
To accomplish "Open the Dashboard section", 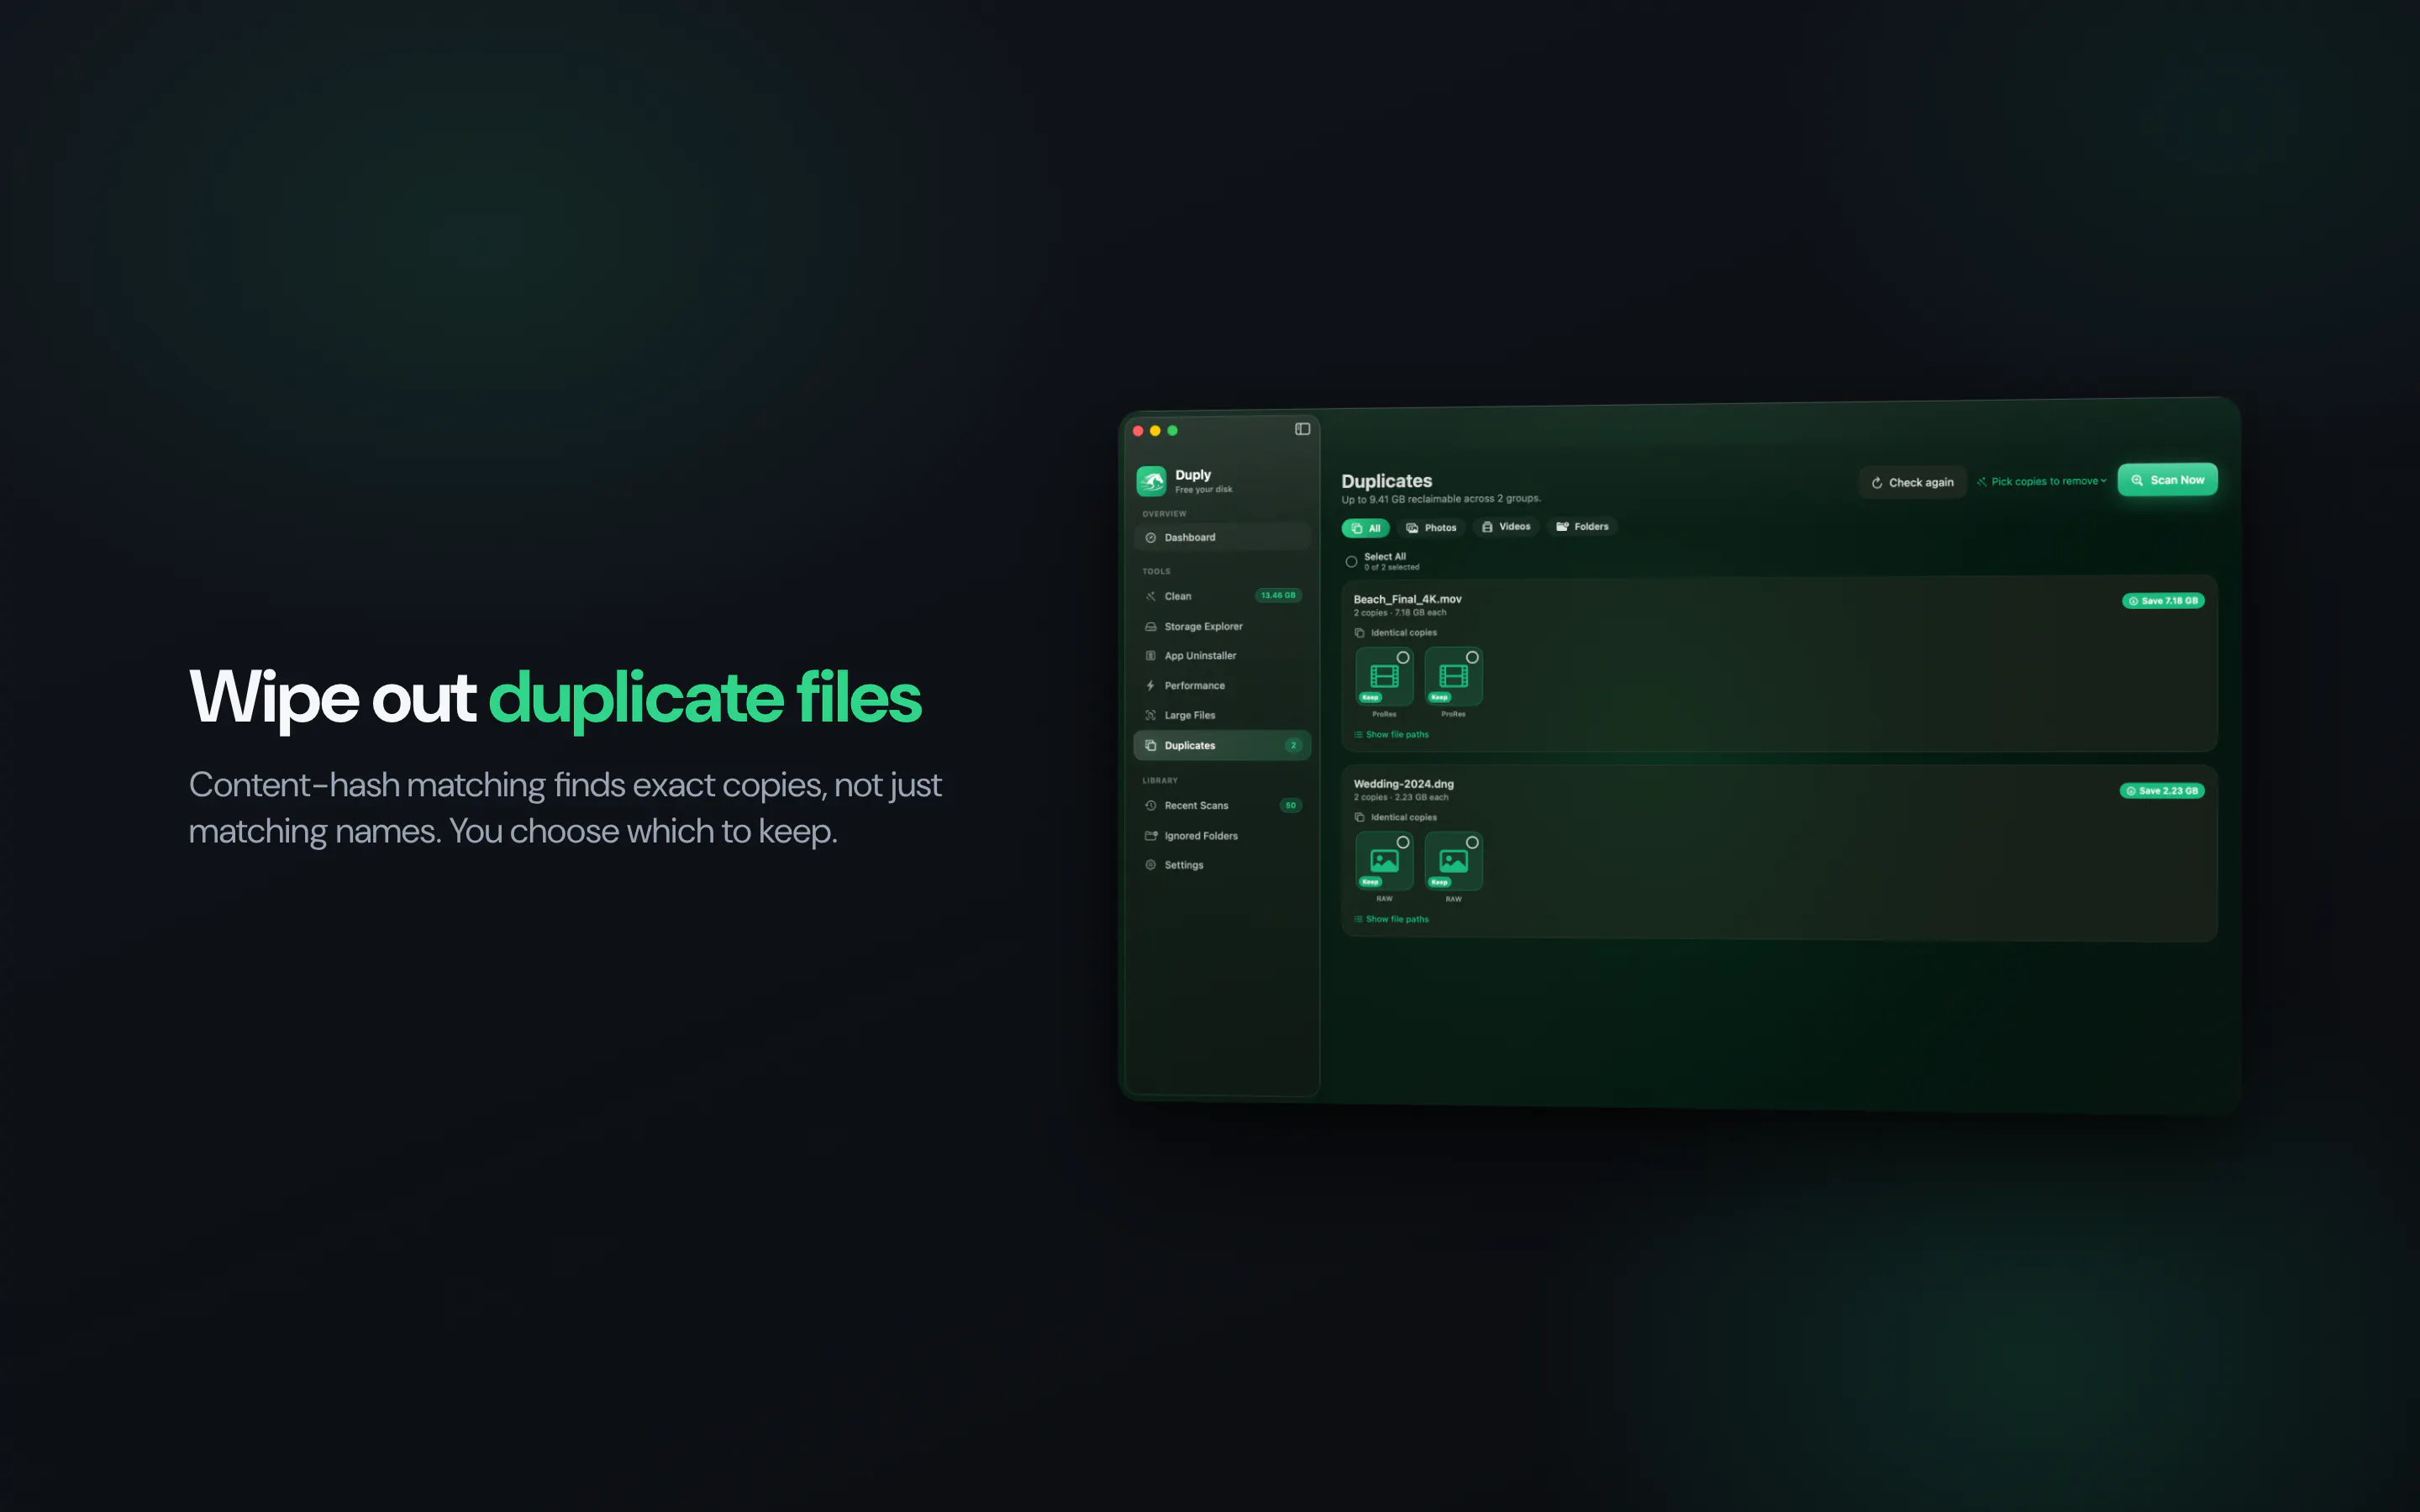I will [1222, 537].
